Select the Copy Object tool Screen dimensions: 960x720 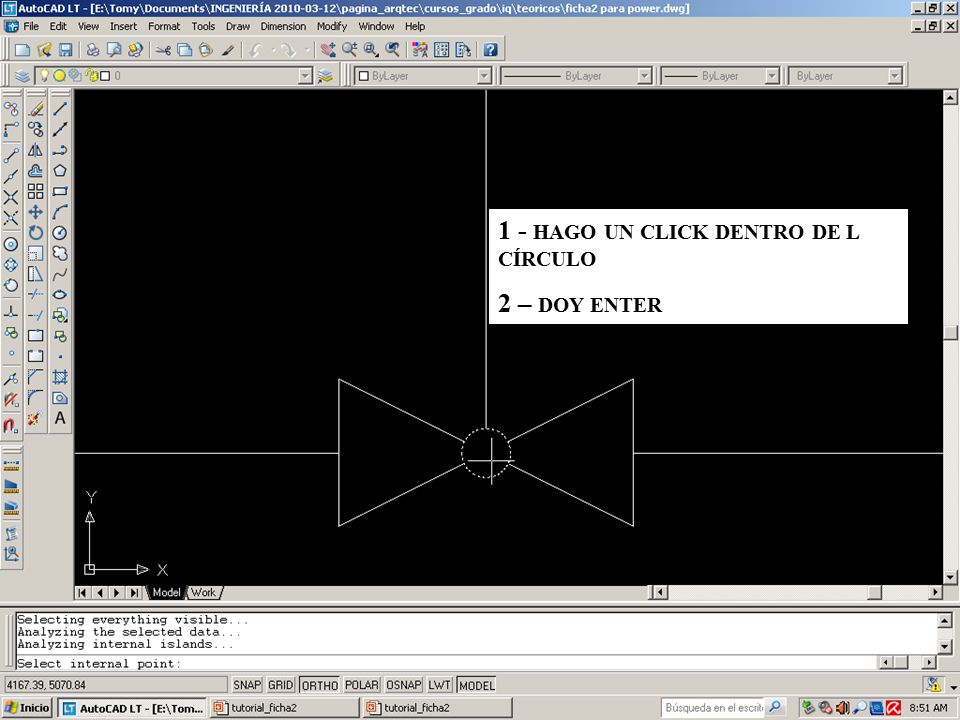[x=36, y=129]
